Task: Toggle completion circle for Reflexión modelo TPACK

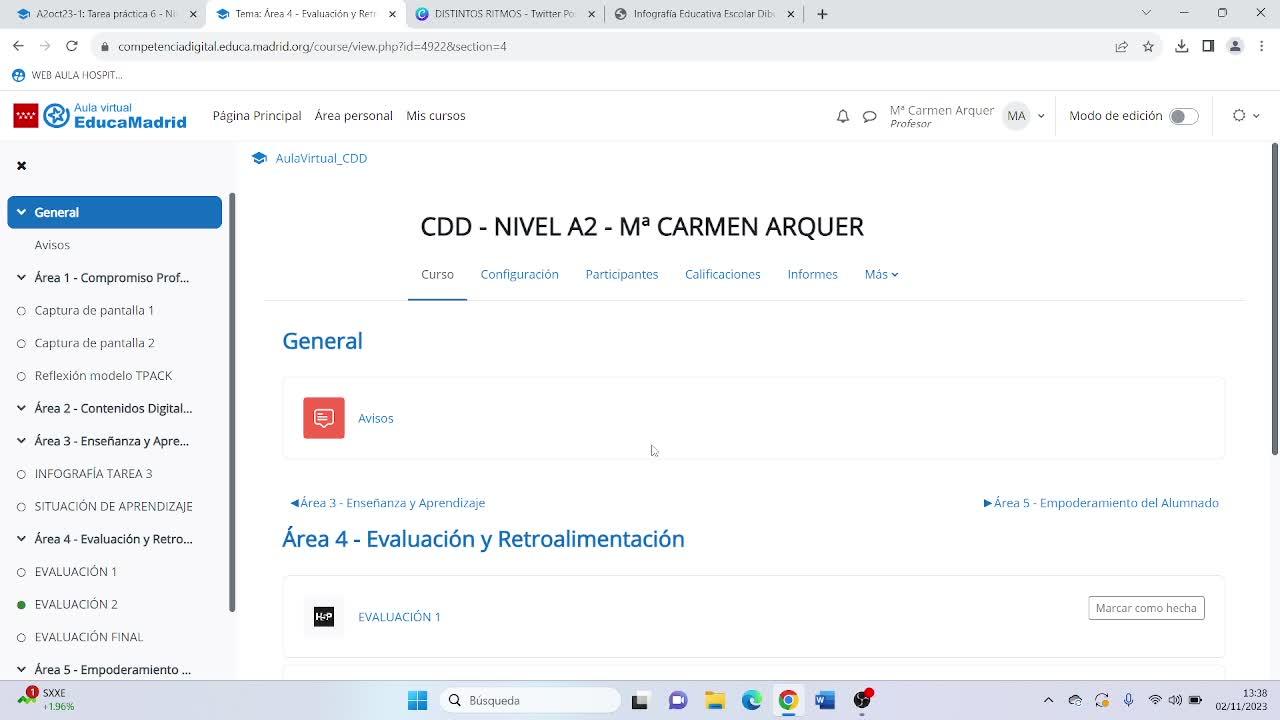Action: [21, 376]
